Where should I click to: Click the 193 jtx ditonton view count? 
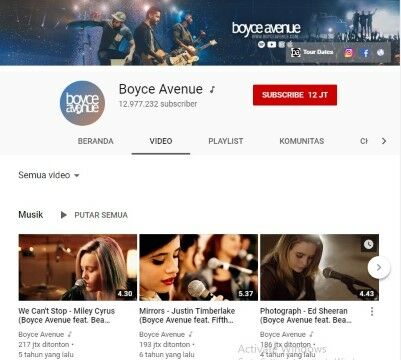(165, 344)
